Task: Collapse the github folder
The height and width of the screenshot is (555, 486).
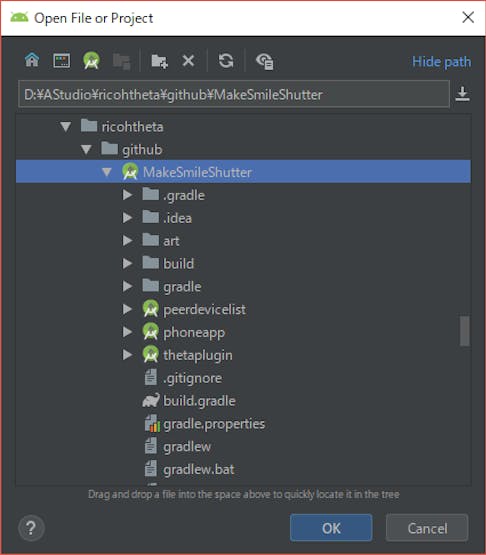Action: [x=86, y=149]
